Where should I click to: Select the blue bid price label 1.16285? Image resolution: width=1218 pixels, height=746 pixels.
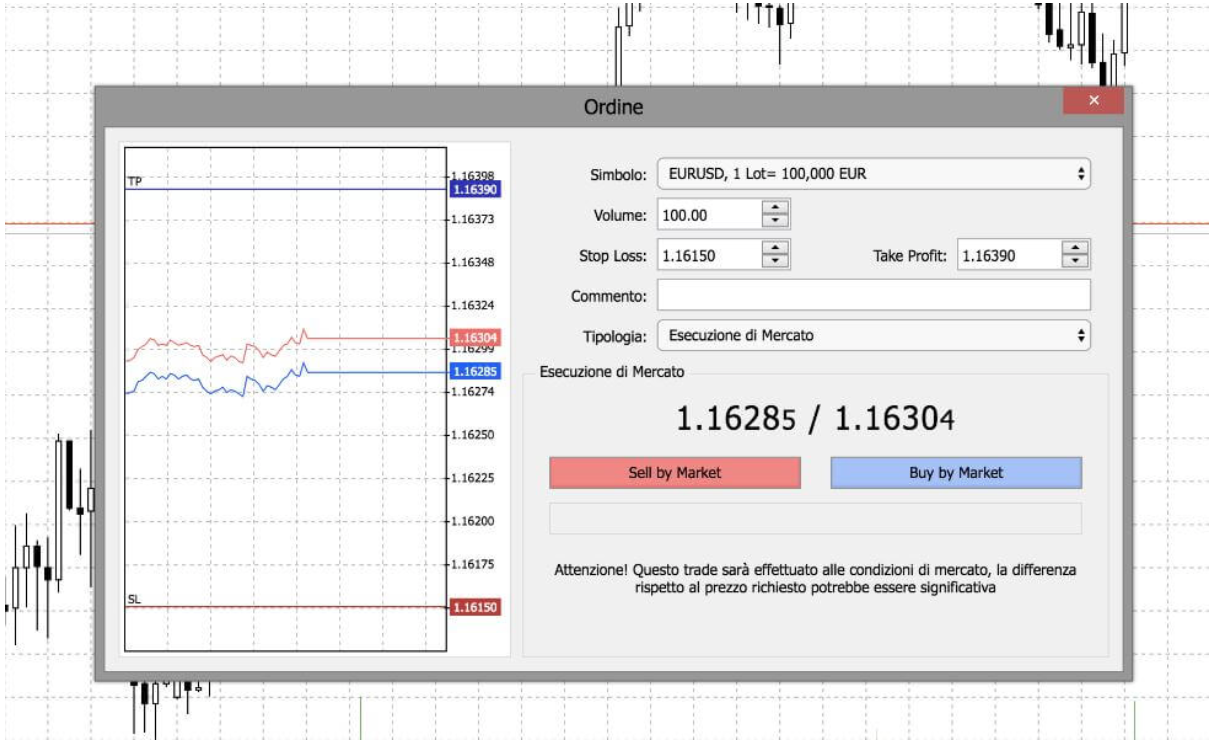pyautogui.click(x=475, y=371)
